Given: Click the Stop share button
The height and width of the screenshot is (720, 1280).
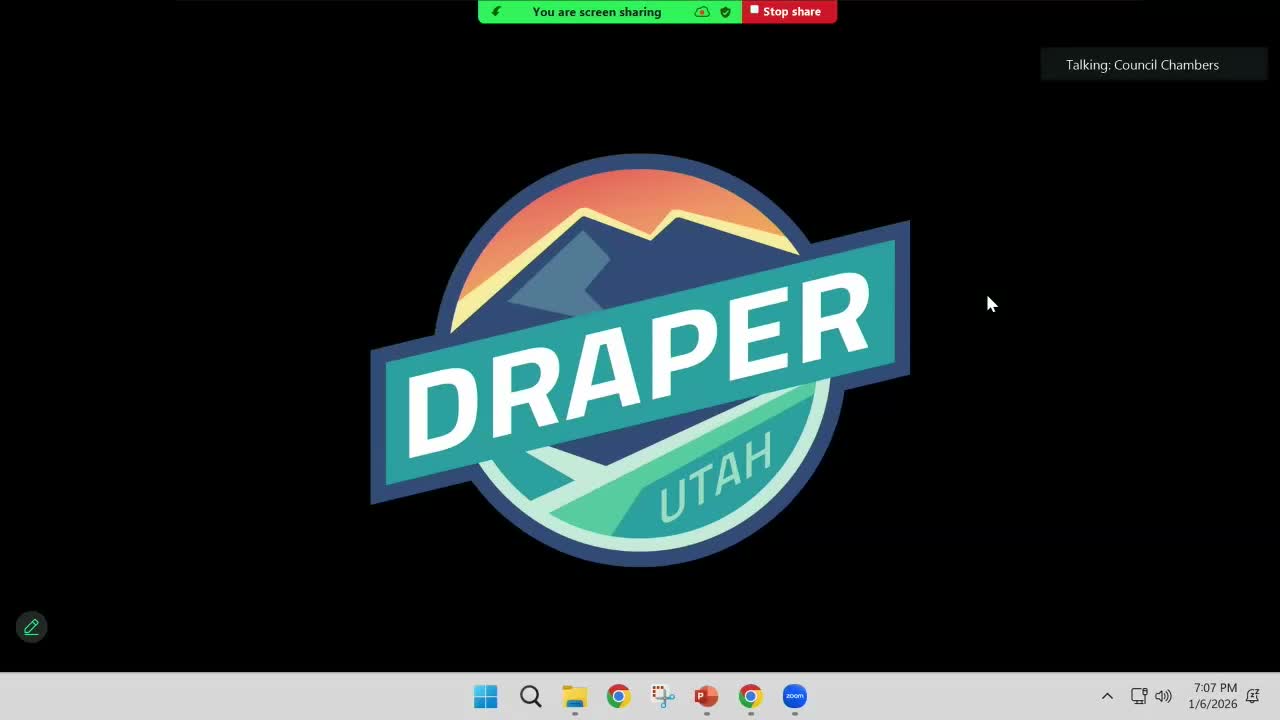Looking at the screenshot, I should click(788, 12).
